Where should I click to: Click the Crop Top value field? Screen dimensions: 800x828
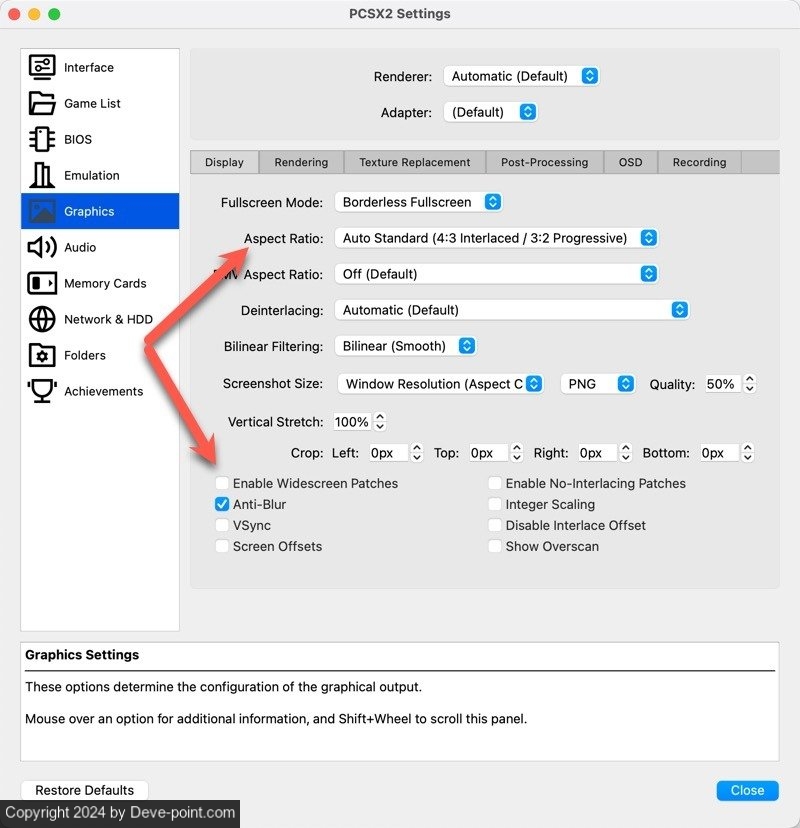pyautogui.click(x=489, y=453)
